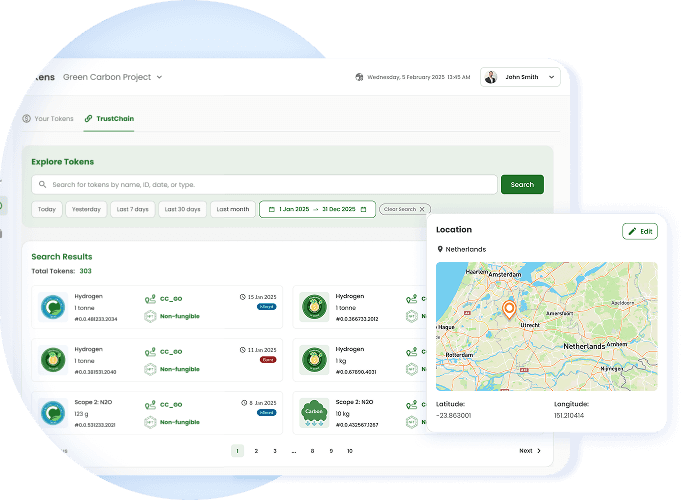Click token ID #0.0.67890.4031
The image size is (686, 500).
pyautogui.click(x=356, y=372)
